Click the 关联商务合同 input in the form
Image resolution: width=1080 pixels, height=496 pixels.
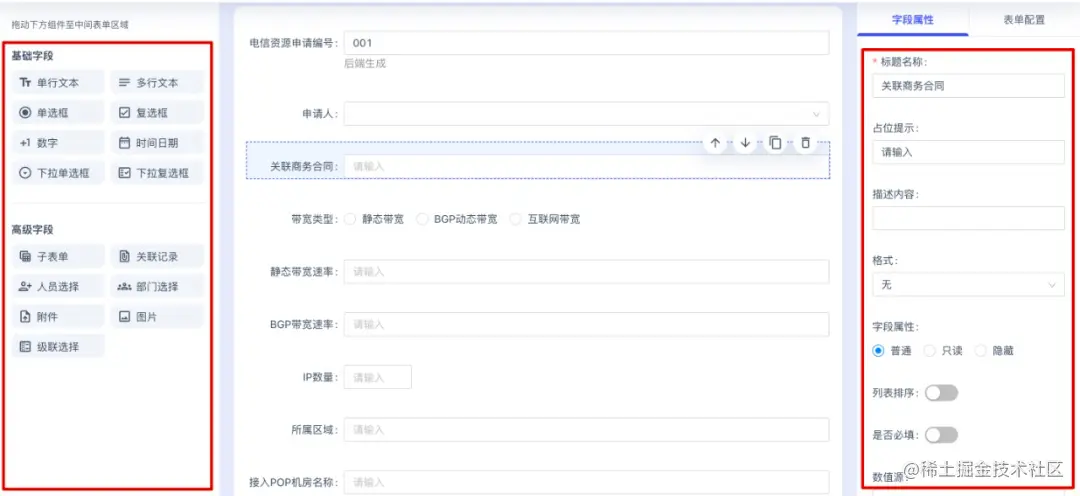(x=586, y=166)
